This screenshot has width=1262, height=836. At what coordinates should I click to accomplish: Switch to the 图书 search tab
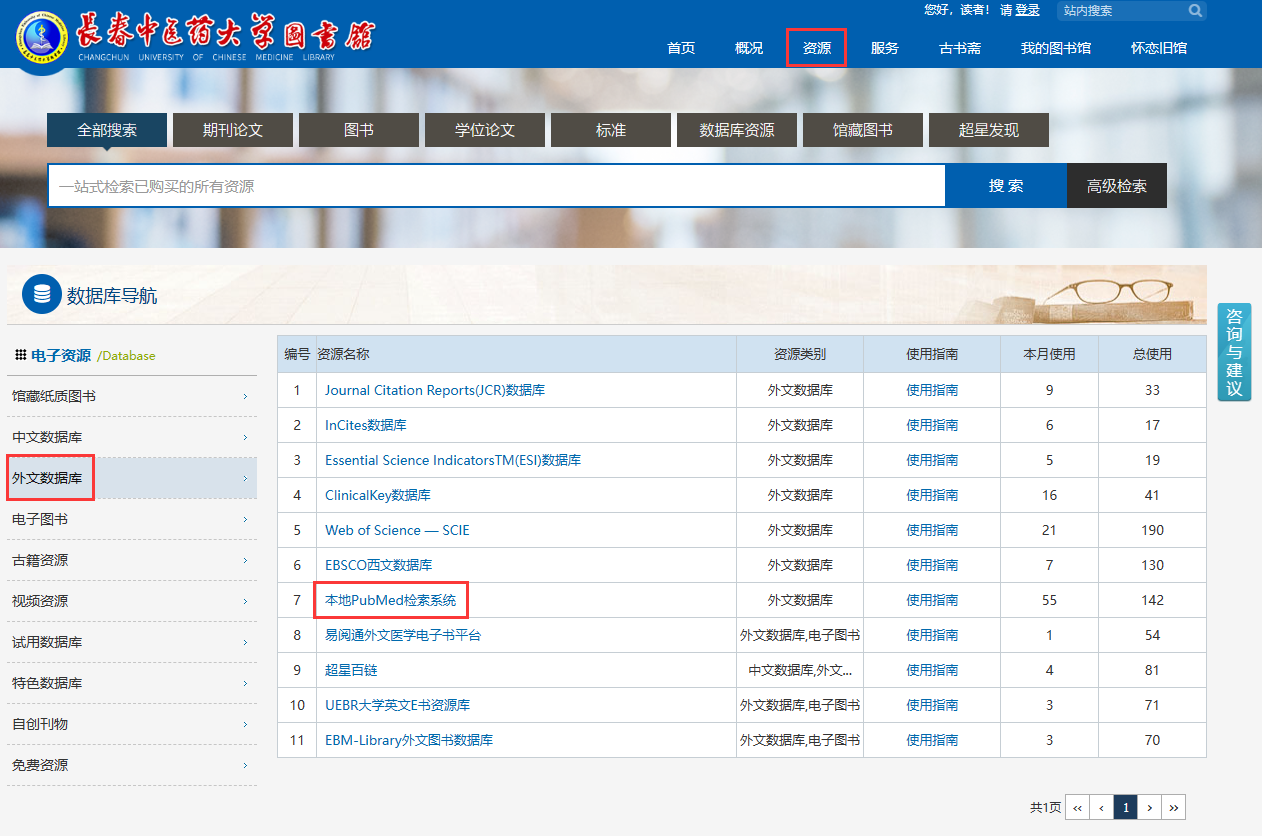(x=359, y=130)
